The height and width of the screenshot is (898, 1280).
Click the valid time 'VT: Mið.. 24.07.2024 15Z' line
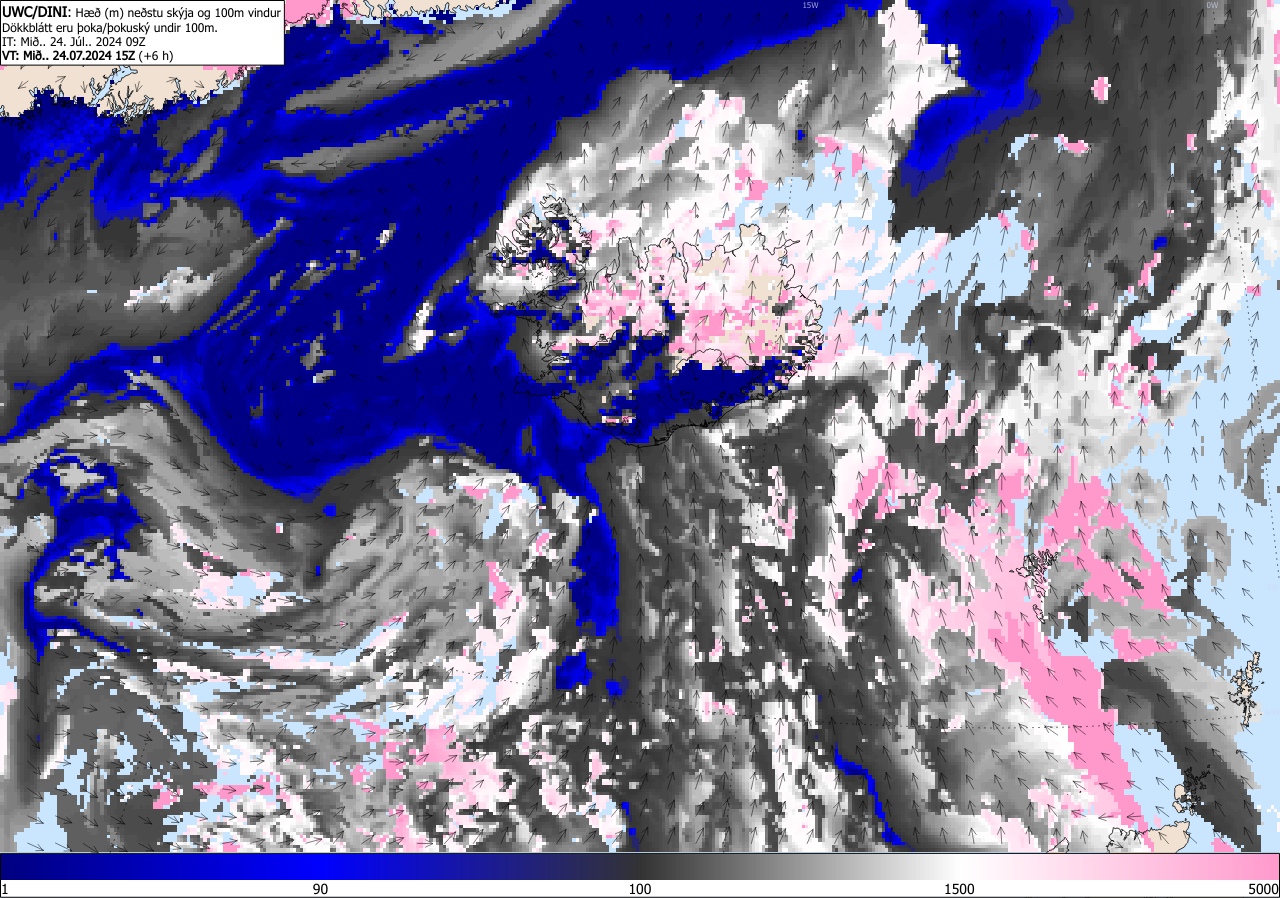(87, 56)
